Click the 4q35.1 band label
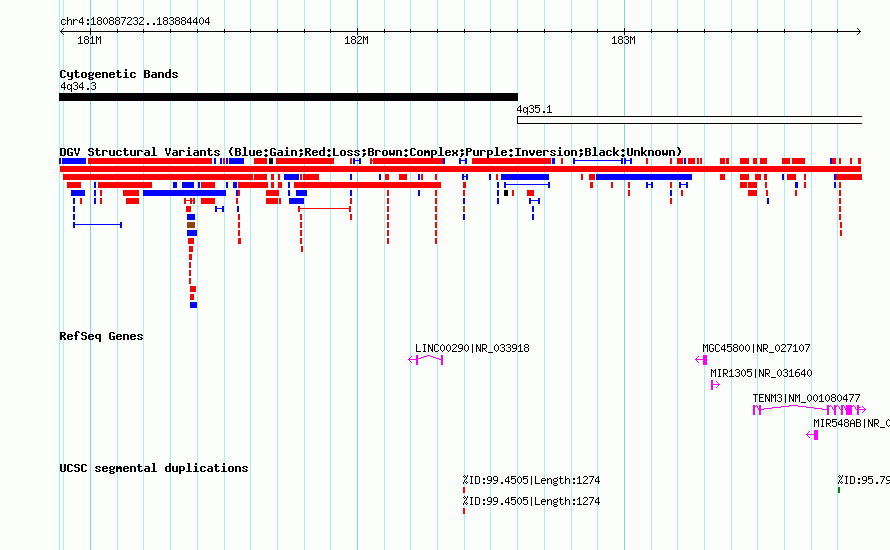This screenshot has width=890, height=550. coord(534,109)
